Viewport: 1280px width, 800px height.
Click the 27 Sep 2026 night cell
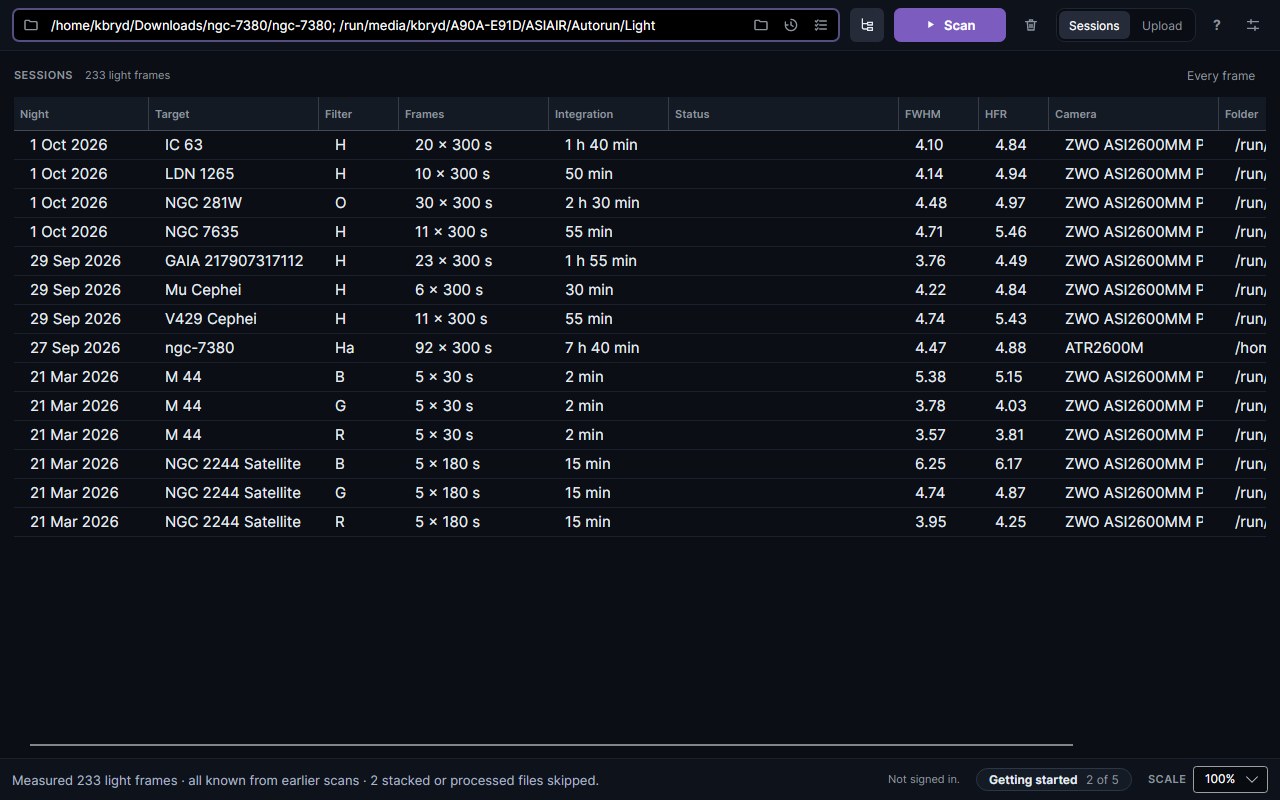[75, 348]
